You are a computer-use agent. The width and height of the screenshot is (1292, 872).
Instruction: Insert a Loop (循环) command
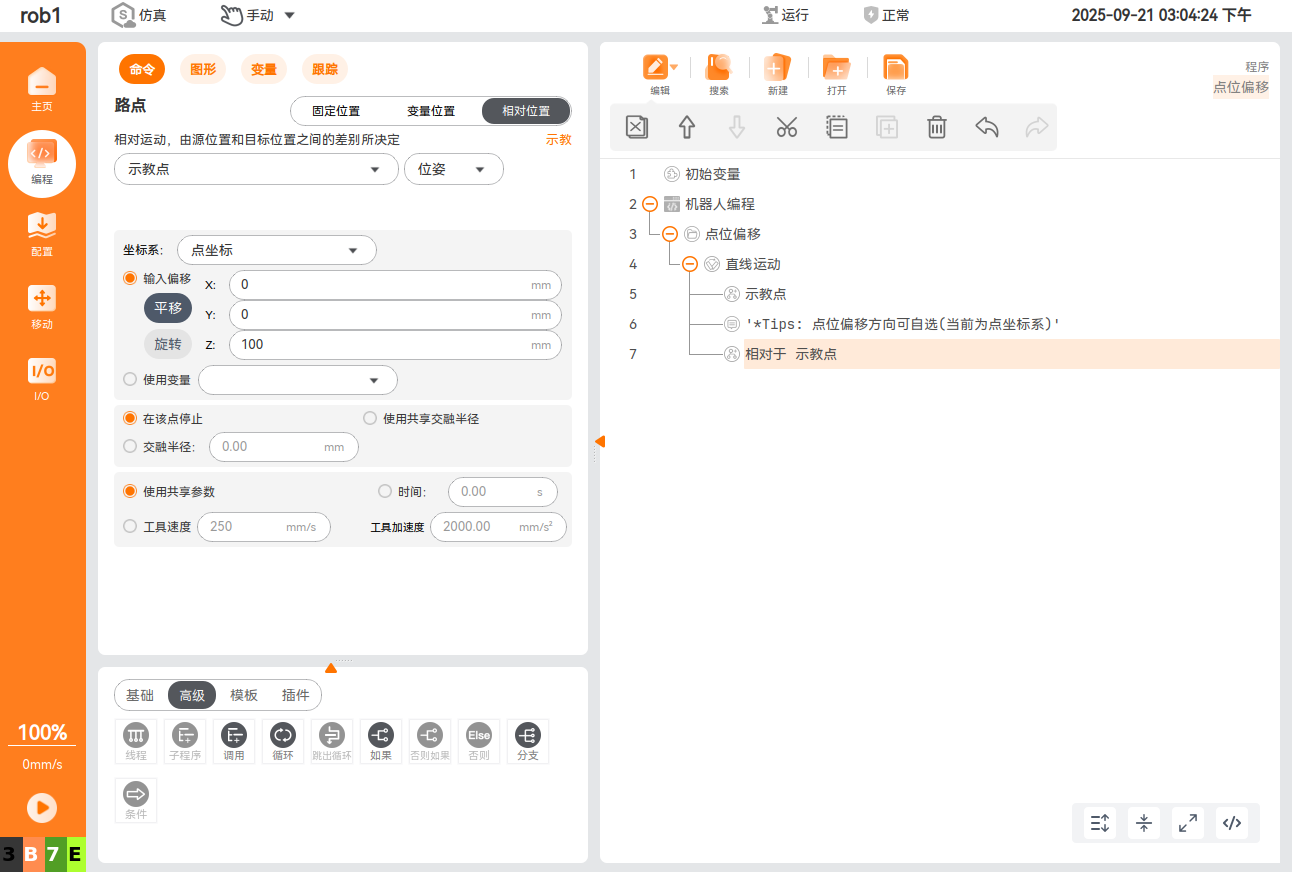pos(283,742)
